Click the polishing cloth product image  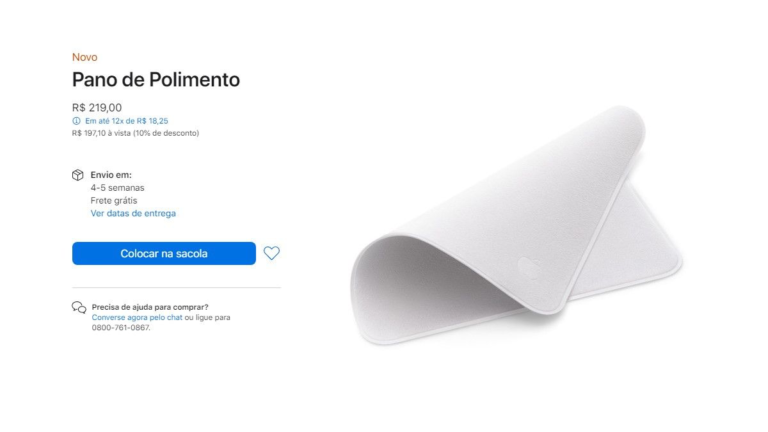pyautogui.click(x=516, y=225)
